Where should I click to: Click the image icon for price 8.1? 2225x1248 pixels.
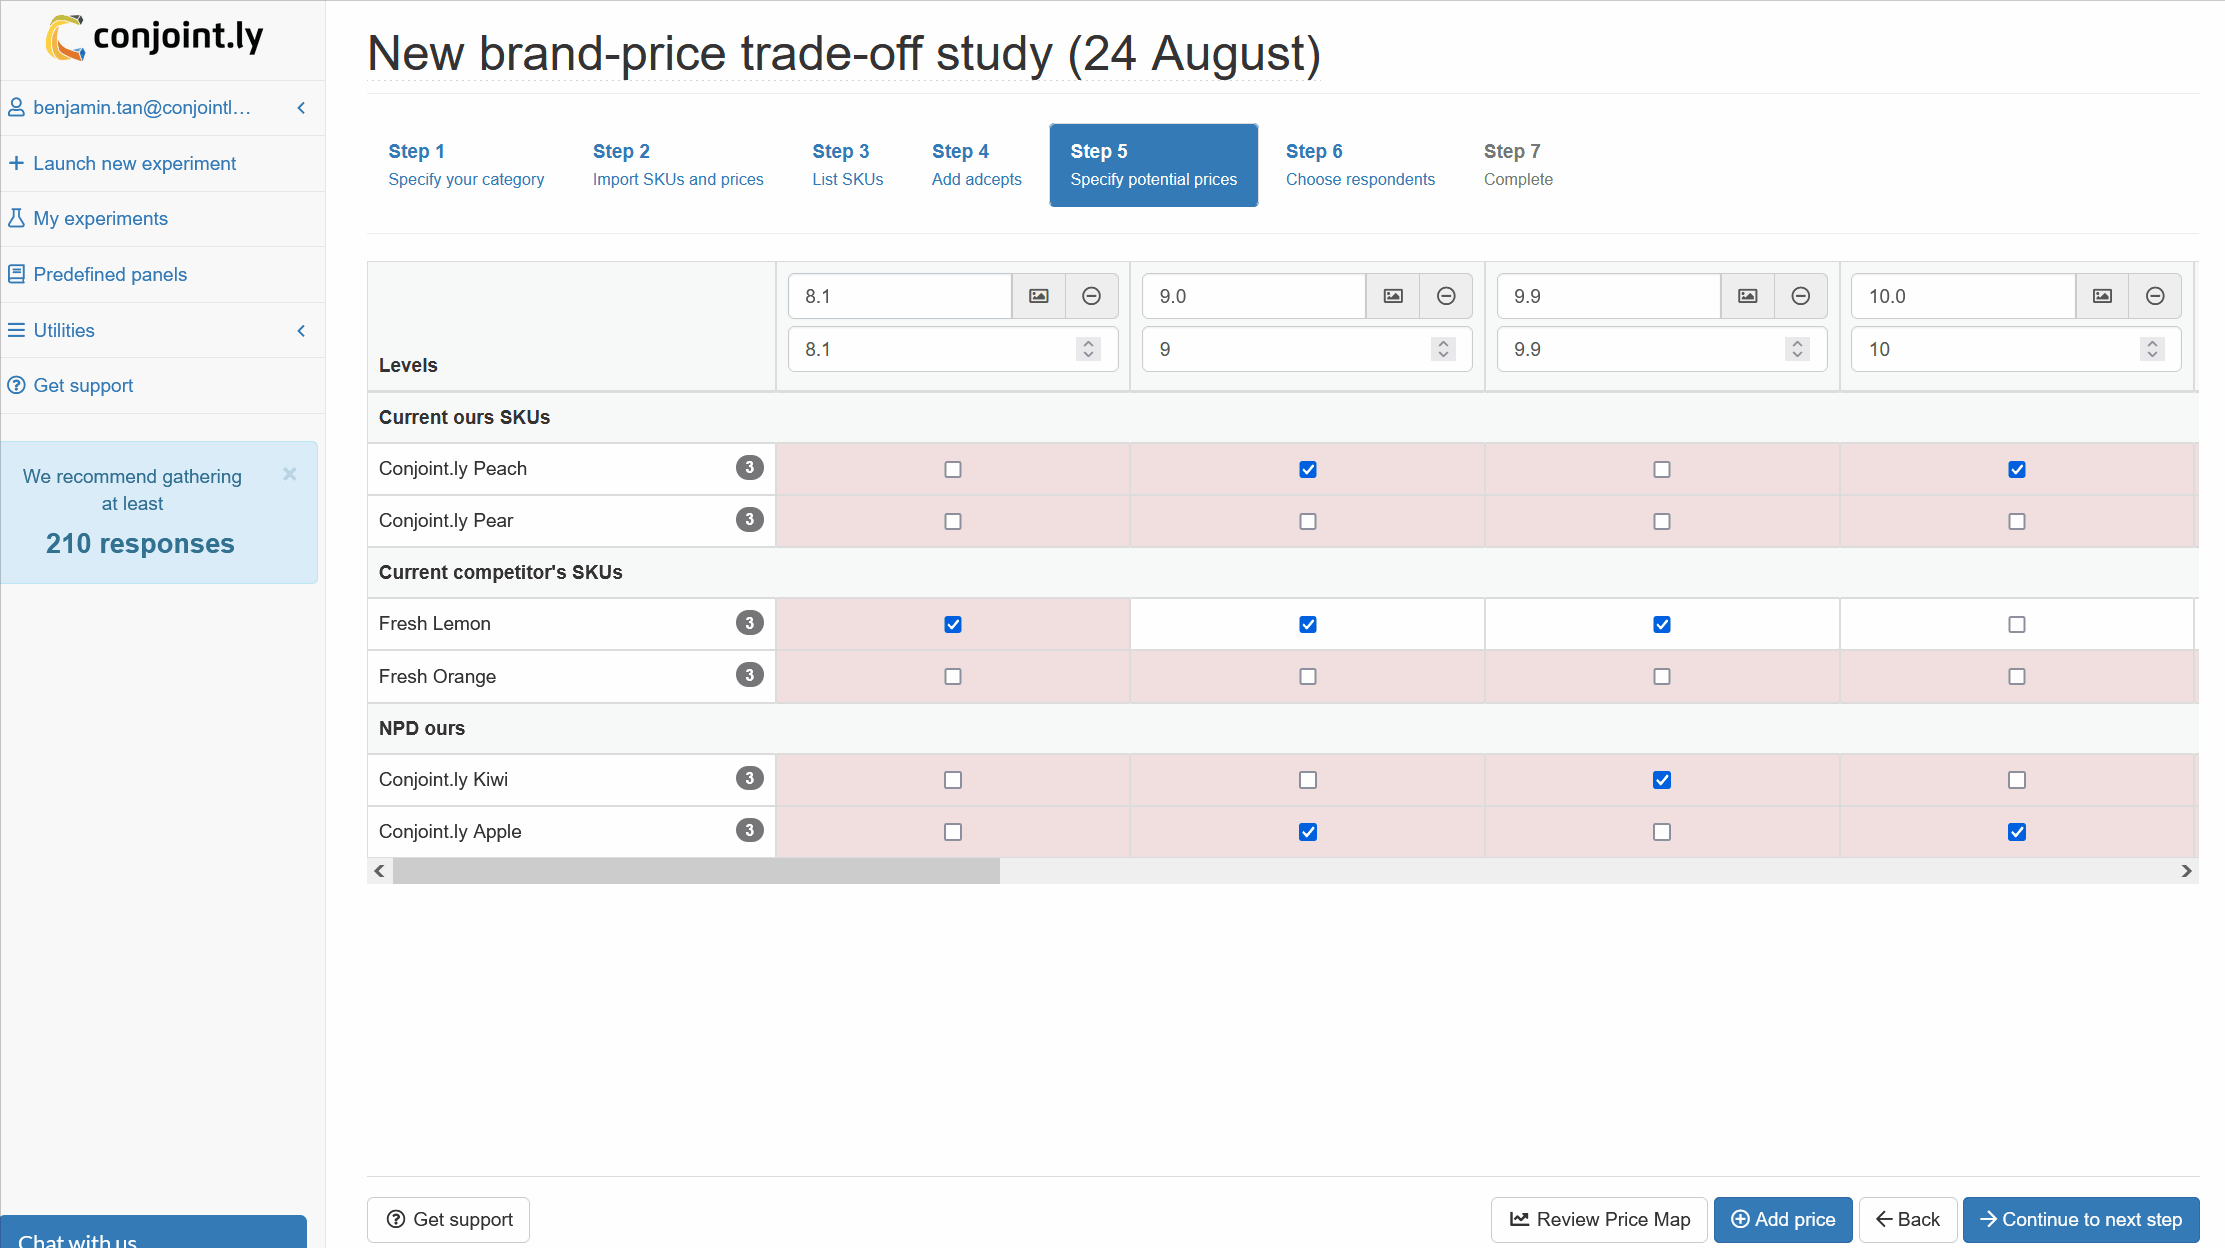click(1039, 296)
